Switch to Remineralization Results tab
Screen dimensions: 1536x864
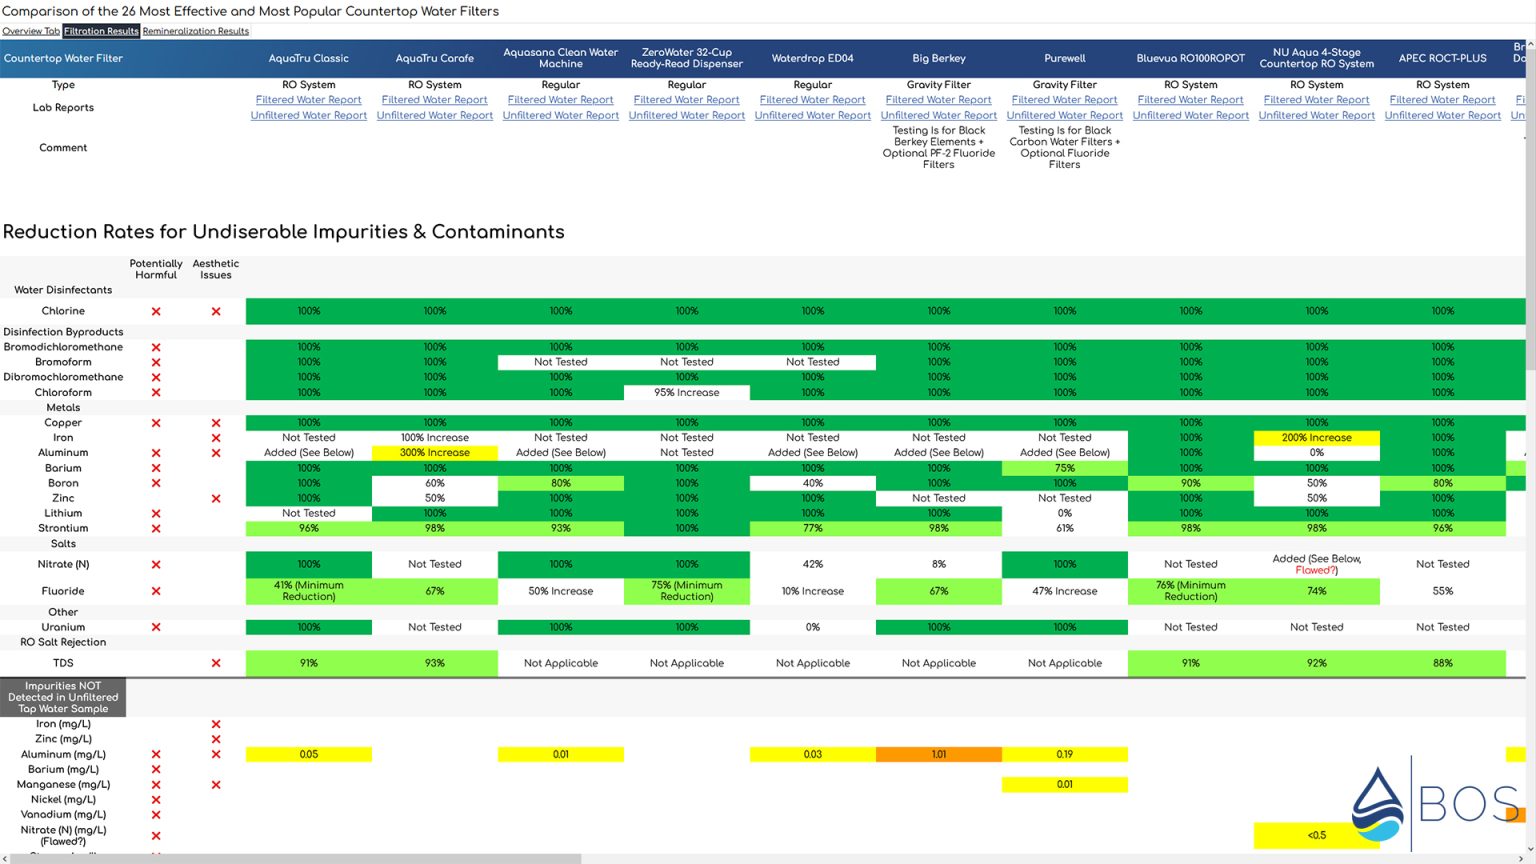[x=196, y=31]
